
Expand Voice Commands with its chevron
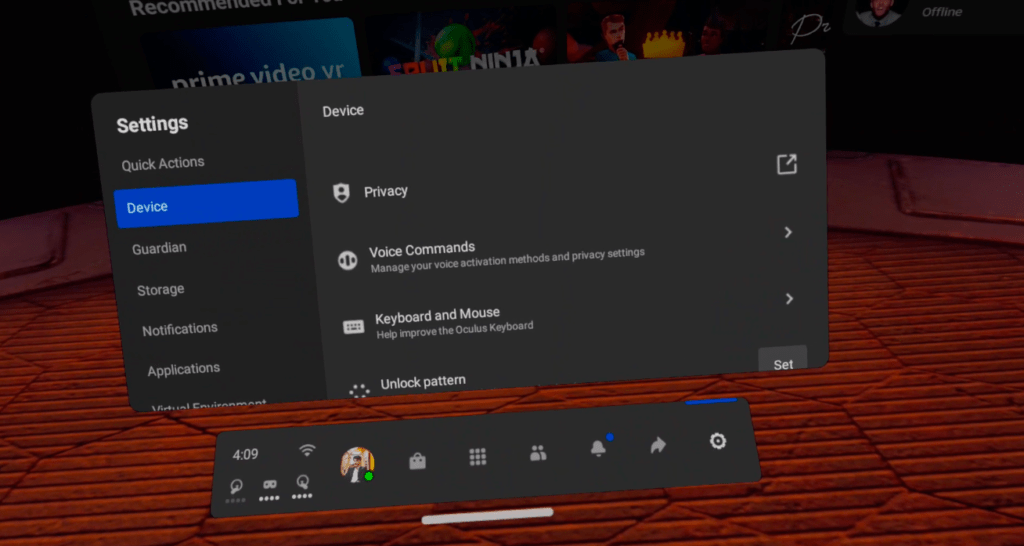click(788, 232)
